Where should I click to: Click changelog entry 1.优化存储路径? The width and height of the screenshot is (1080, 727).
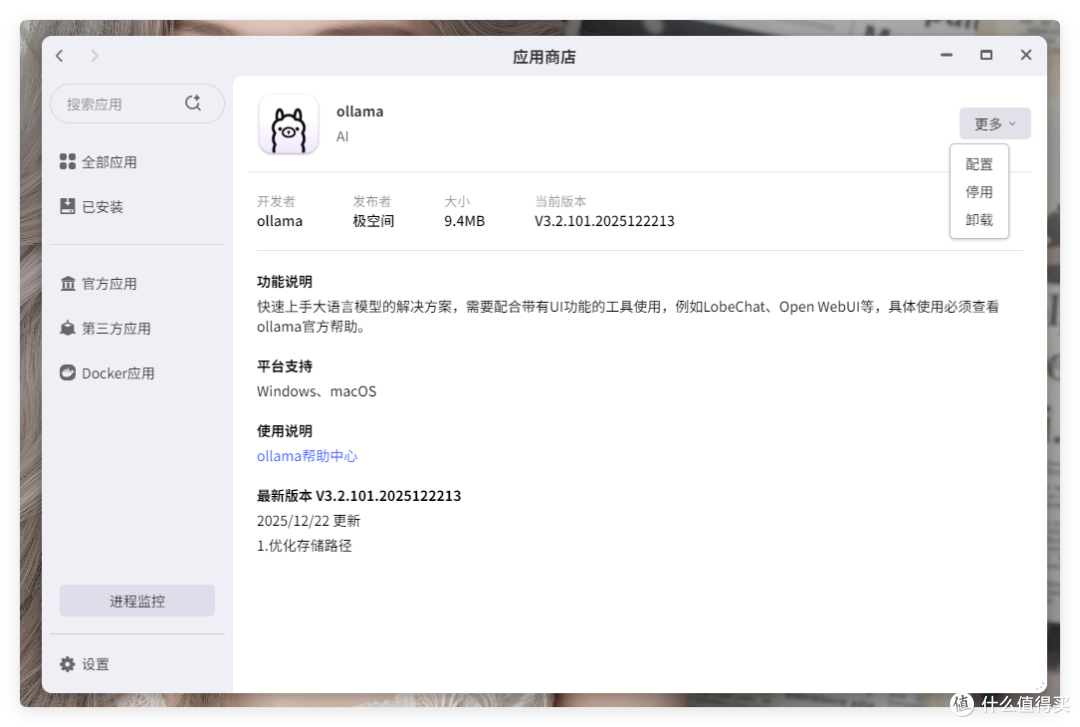(x=304, y=546)
